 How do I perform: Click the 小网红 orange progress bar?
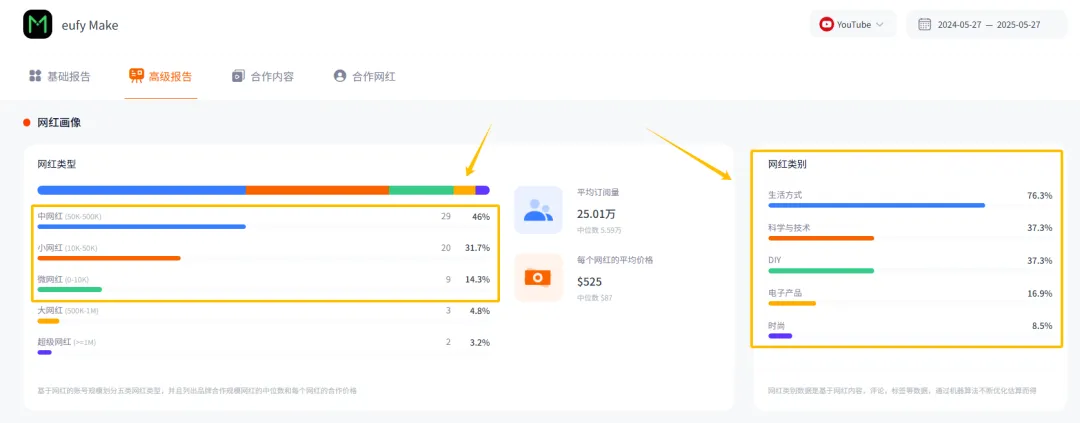coord(109,258)
